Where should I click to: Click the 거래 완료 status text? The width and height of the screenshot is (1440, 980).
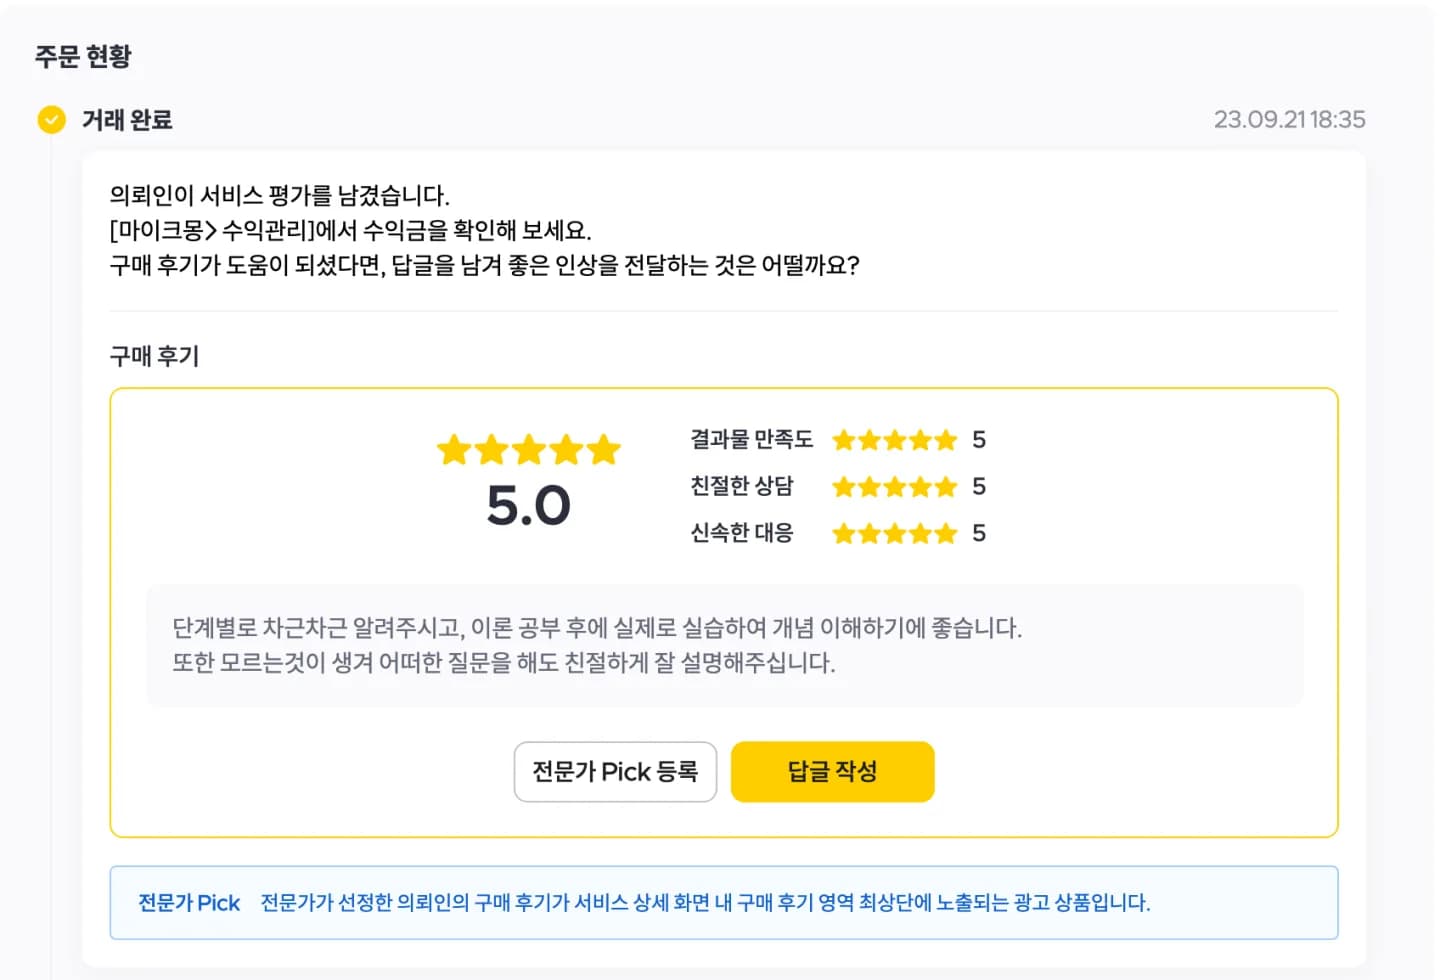pos(127,120)
